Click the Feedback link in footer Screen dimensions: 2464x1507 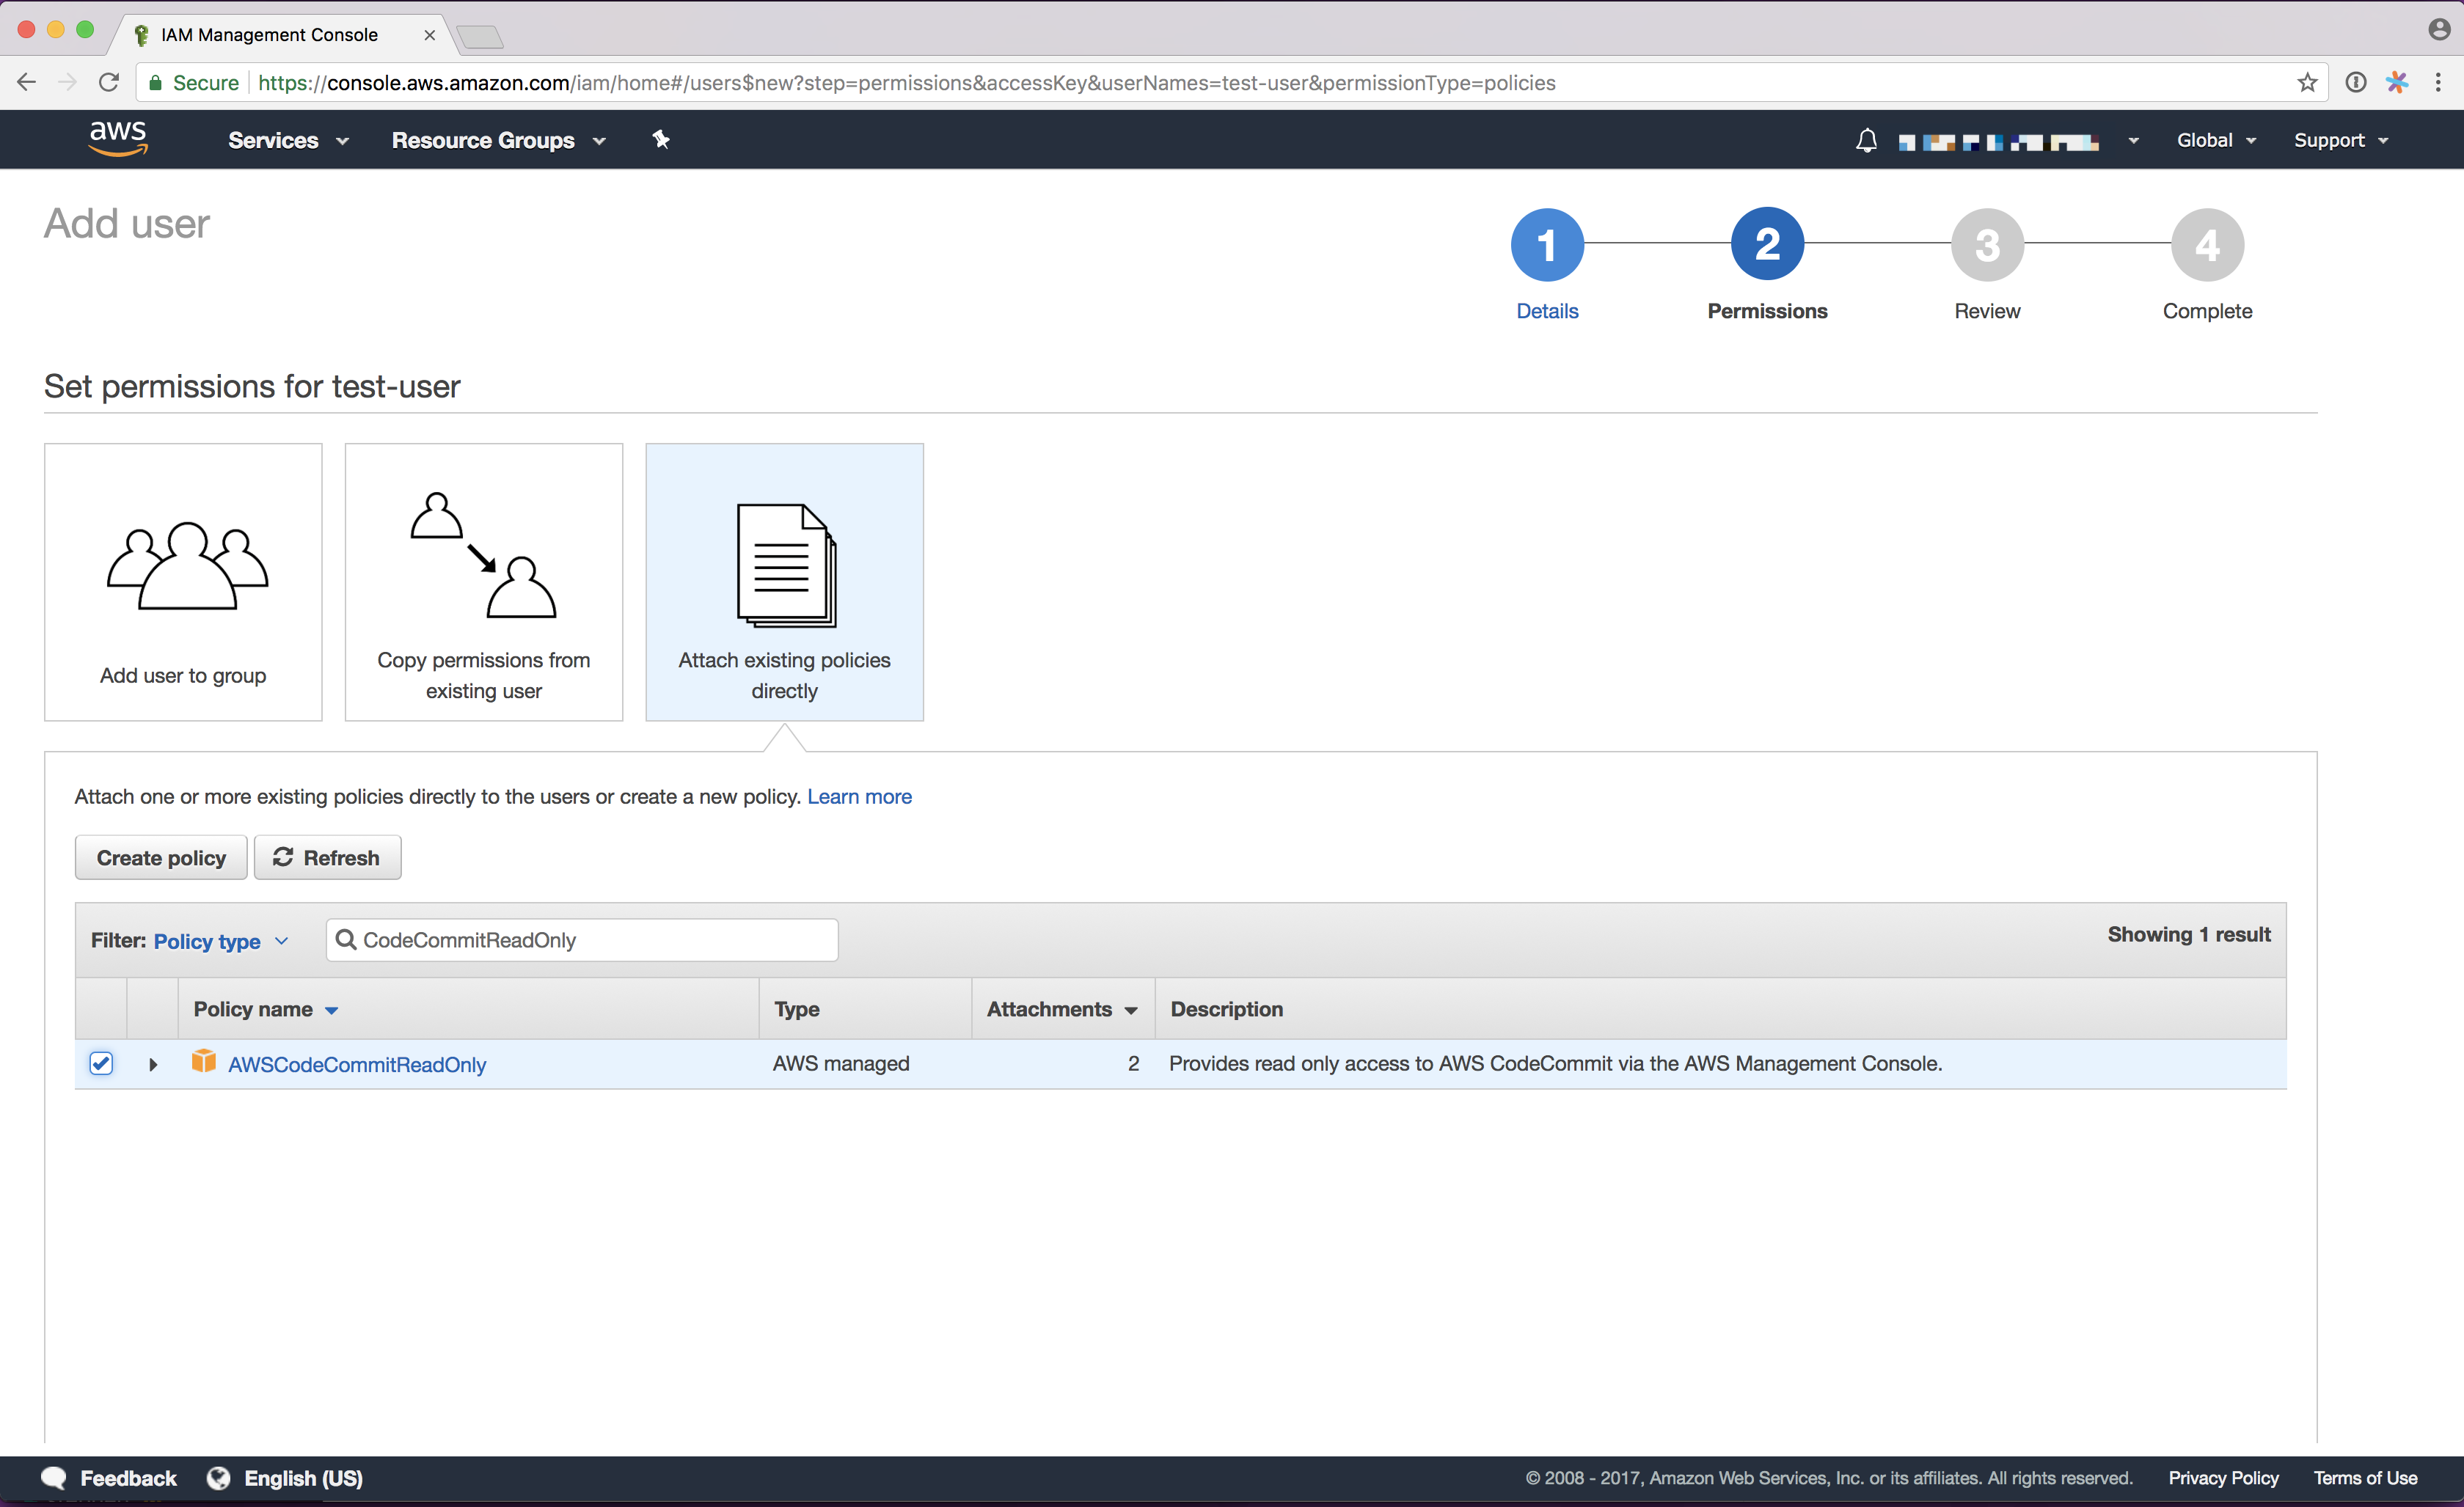(128, 1478)
